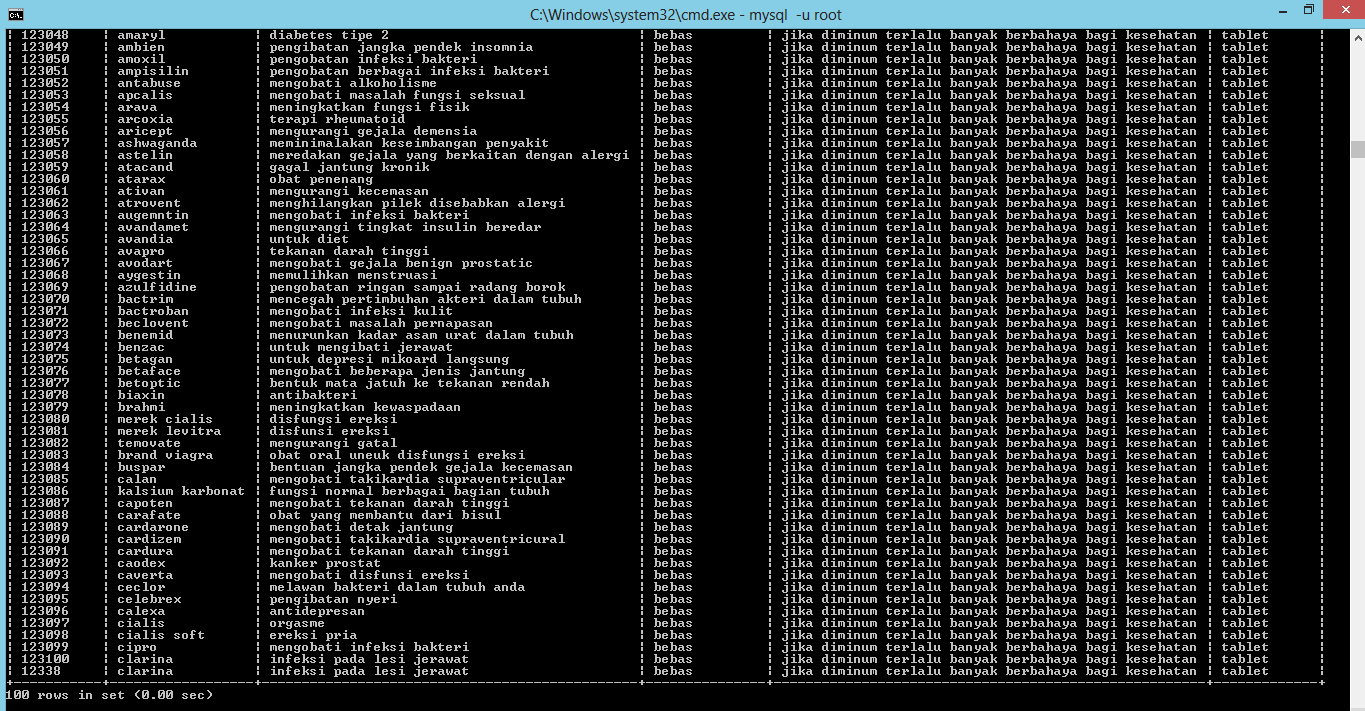Click 'antidepresan' description cell
Viewport: 1365px width, 711px height.
pos(317,611)
